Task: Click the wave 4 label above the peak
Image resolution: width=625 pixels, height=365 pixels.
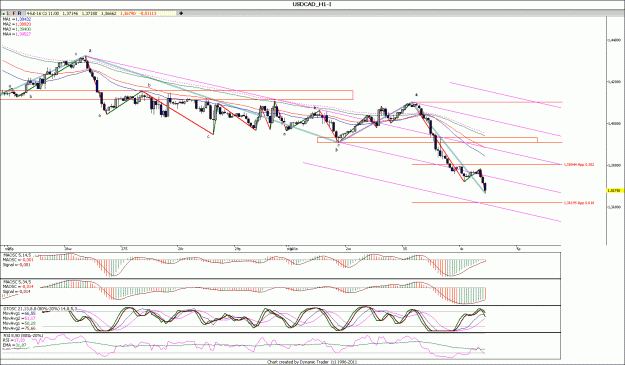Action: point(416,95)
